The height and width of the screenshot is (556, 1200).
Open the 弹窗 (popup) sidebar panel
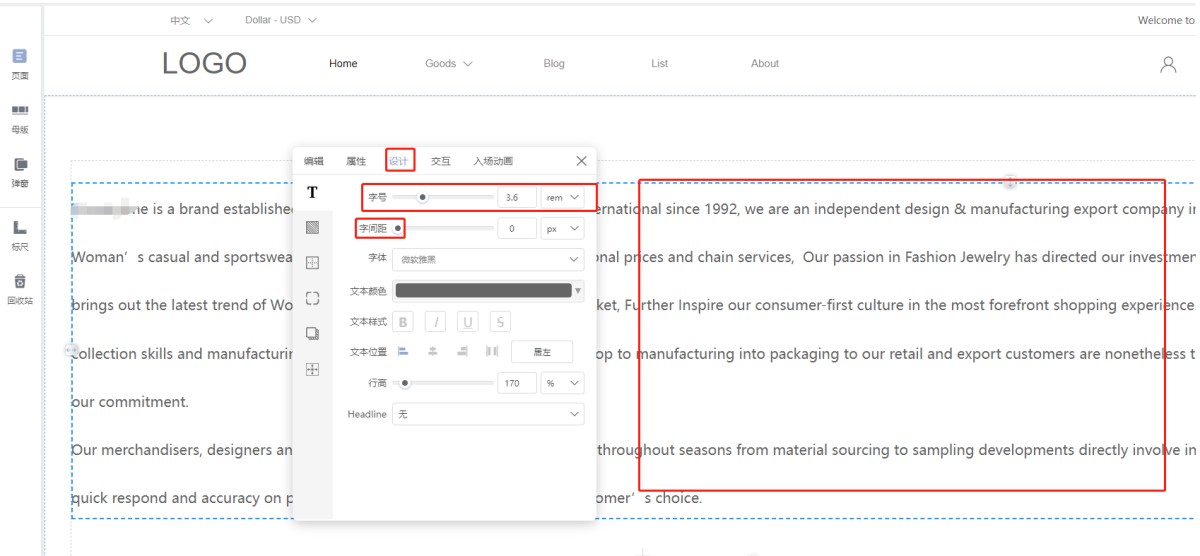[x=20, y=171]
